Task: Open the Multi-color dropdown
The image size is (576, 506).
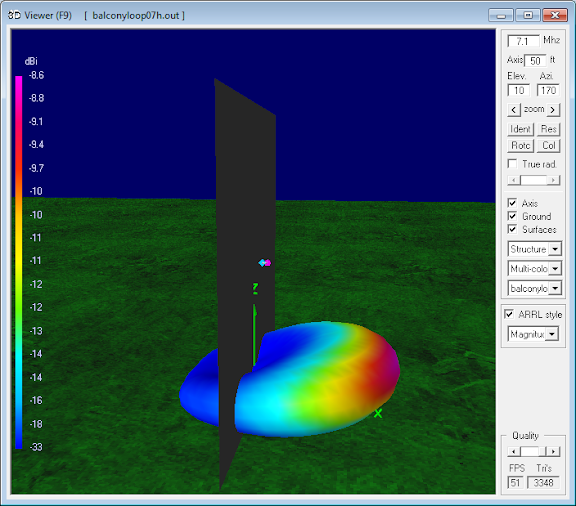Action: (x=555, y=269)
